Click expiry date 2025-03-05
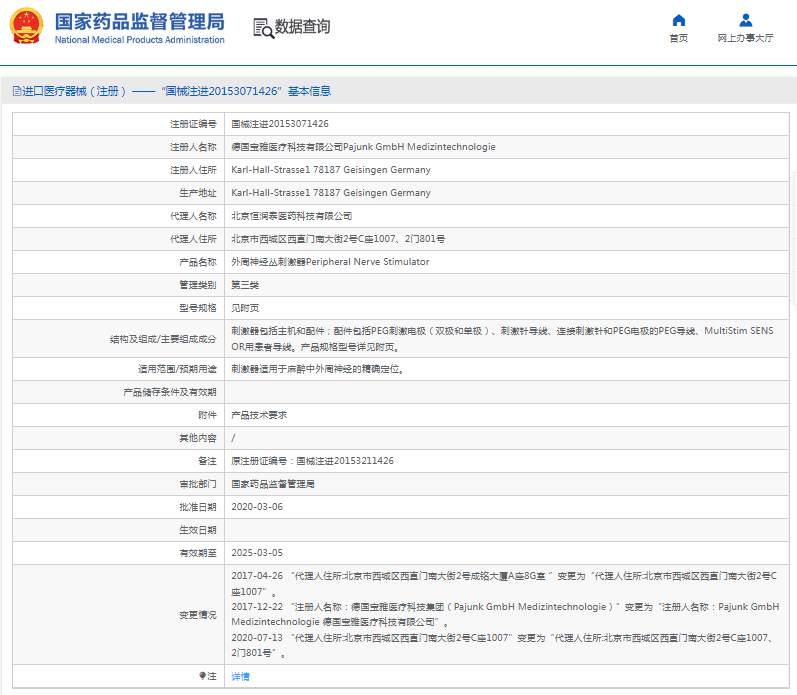The width and height of the screenshot is (797, 695). pos(257,553)
